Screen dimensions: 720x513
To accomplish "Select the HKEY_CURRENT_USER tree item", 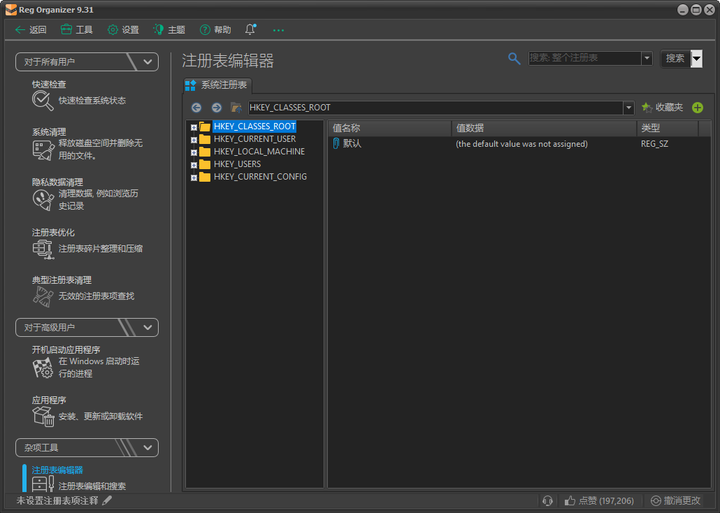I will pos(254,139).
